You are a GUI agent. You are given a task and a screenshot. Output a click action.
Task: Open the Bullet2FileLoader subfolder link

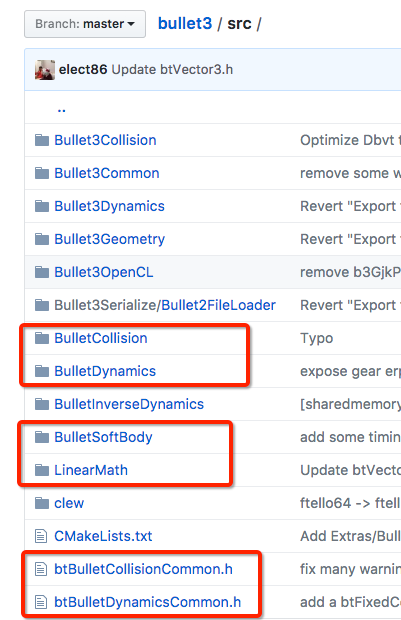click(x=218, y=305)
